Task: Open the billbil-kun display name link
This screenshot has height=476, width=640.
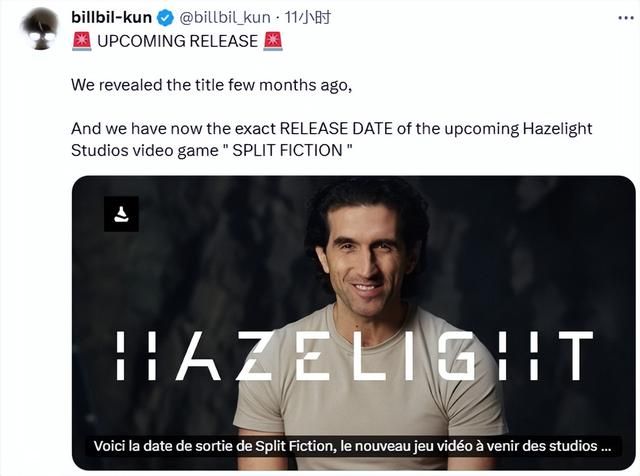Action: click(x=111, y=18)
